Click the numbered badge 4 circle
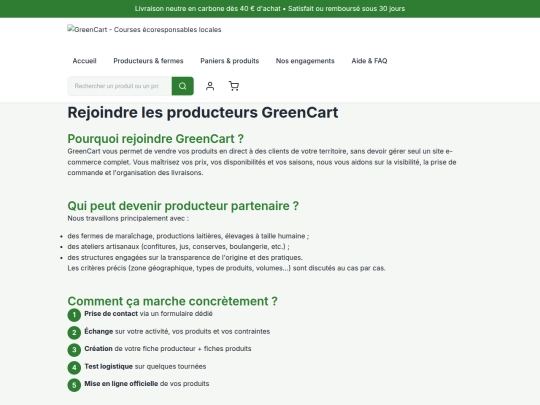 (74, 367)
